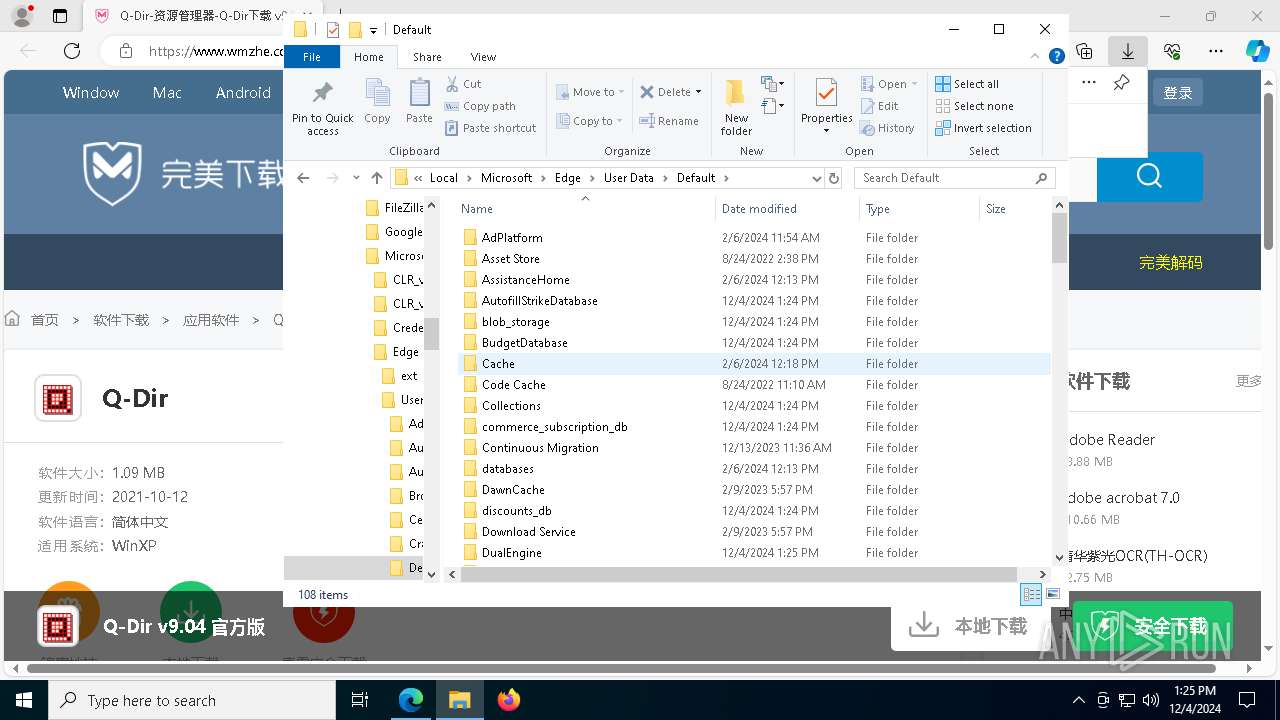Click Select all in ribbon

point(967,84)
